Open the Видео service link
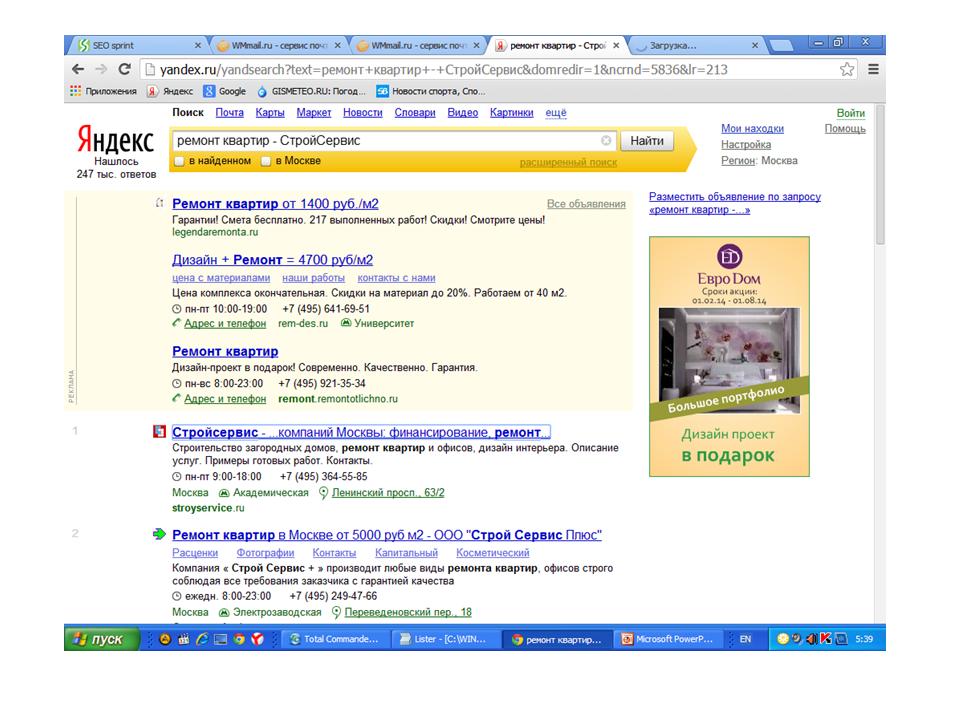 coord(463,113)
